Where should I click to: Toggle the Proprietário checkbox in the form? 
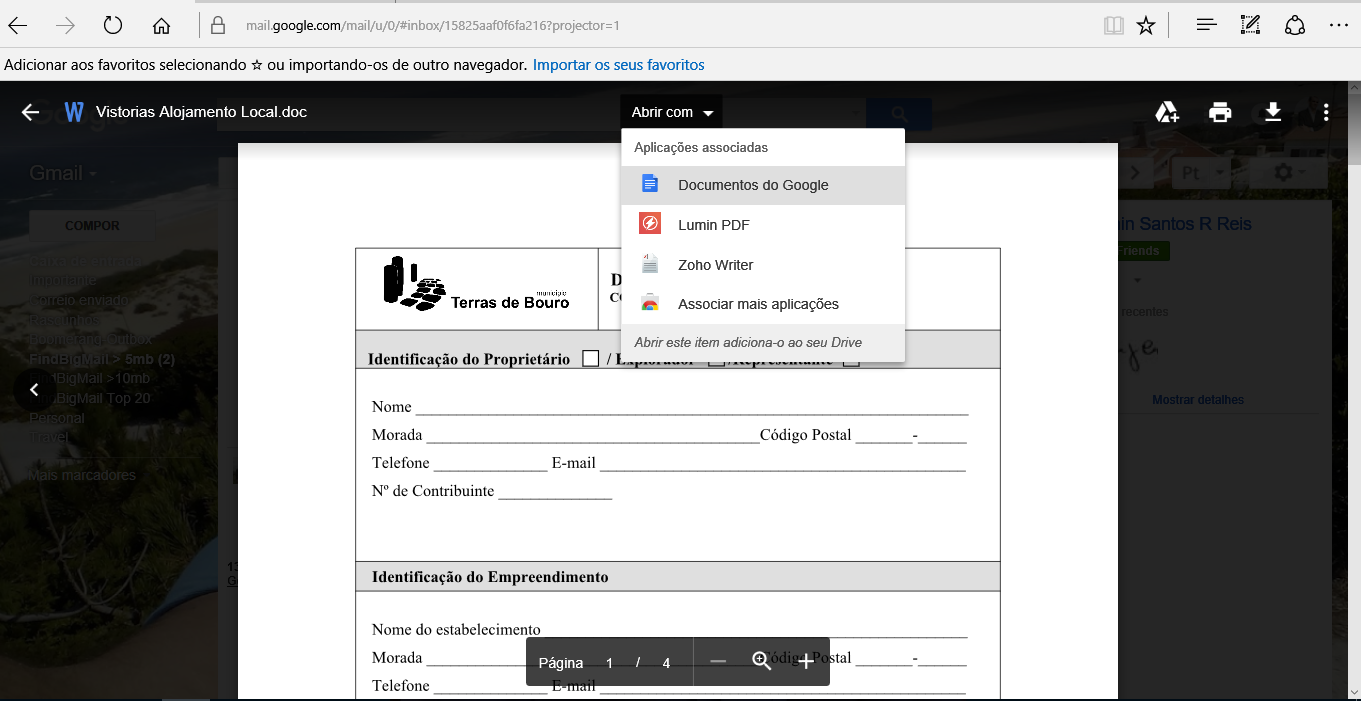(x=591, y=358)
